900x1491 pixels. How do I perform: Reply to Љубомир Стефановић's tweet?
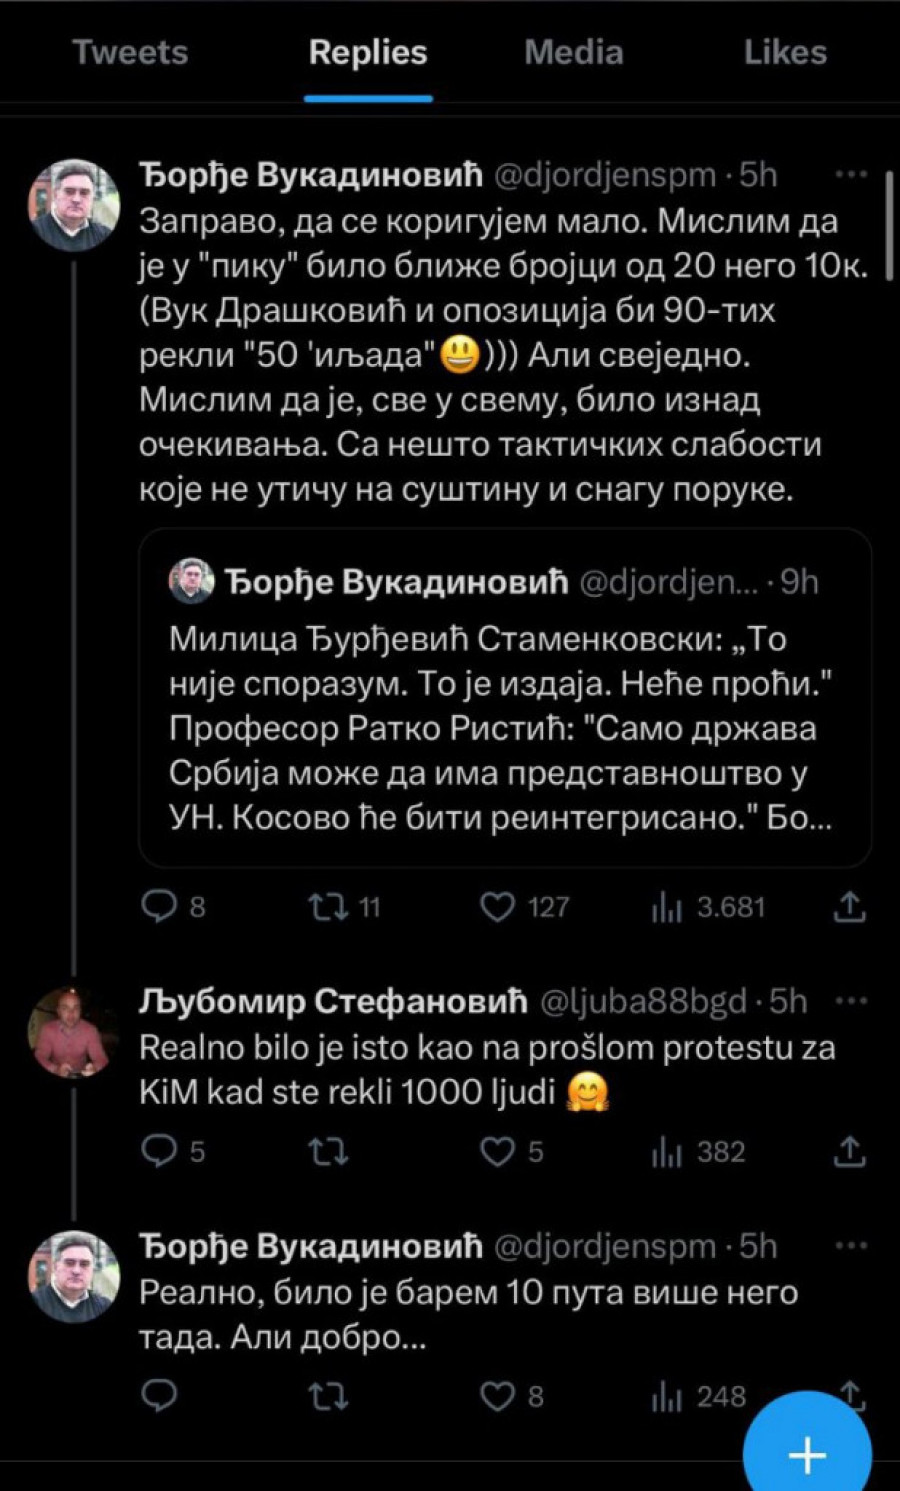(160, 1151)
